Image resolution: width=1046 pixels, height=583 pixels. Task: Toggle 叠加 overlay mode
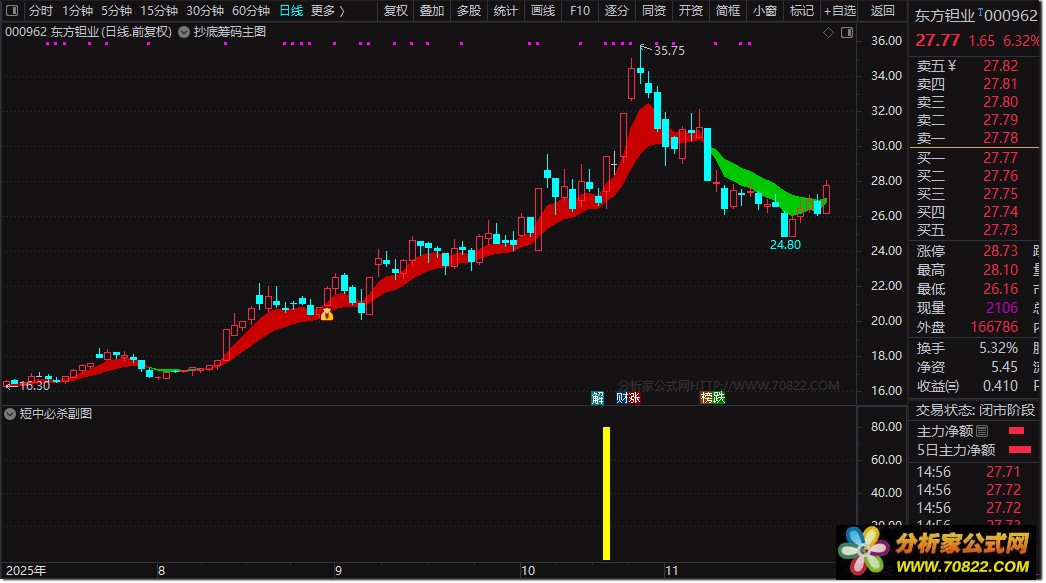coord(432,11)
